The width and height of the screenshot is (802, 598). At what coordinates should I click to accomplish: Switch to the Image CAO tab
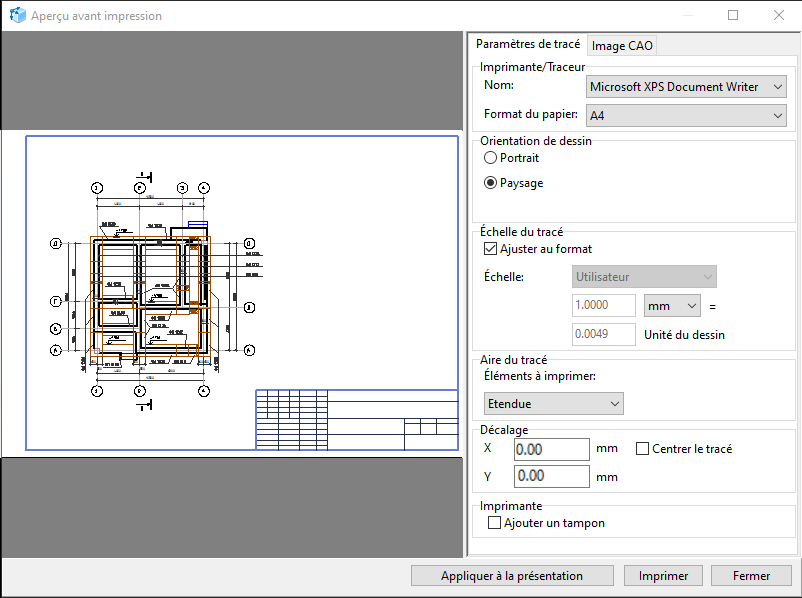click(622, 45)
